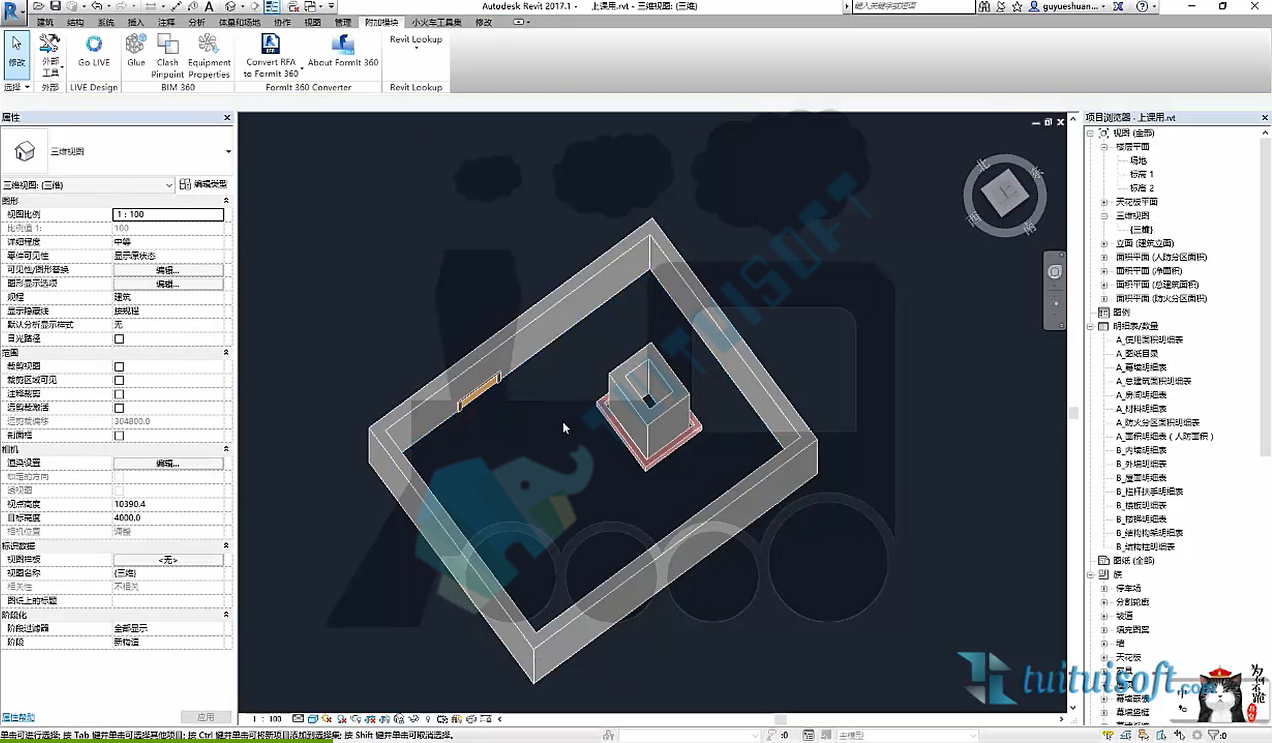Open the Revit Lookup dropdown
Screen dimensions: 1272x743
pyautogui.click(x=416, y=43)
